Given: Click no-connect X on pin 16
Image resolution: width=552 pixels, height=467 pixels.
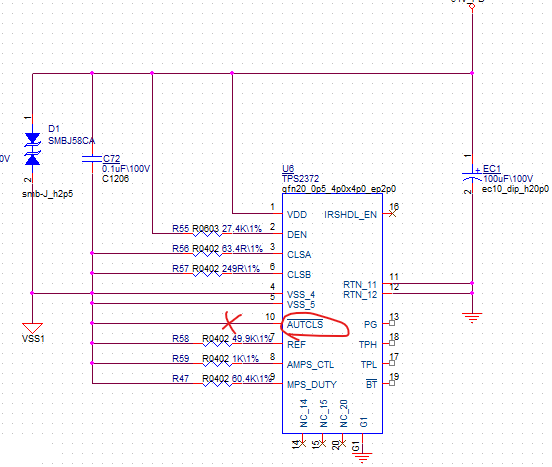Looking at the screenshot, I should (392, 213).
